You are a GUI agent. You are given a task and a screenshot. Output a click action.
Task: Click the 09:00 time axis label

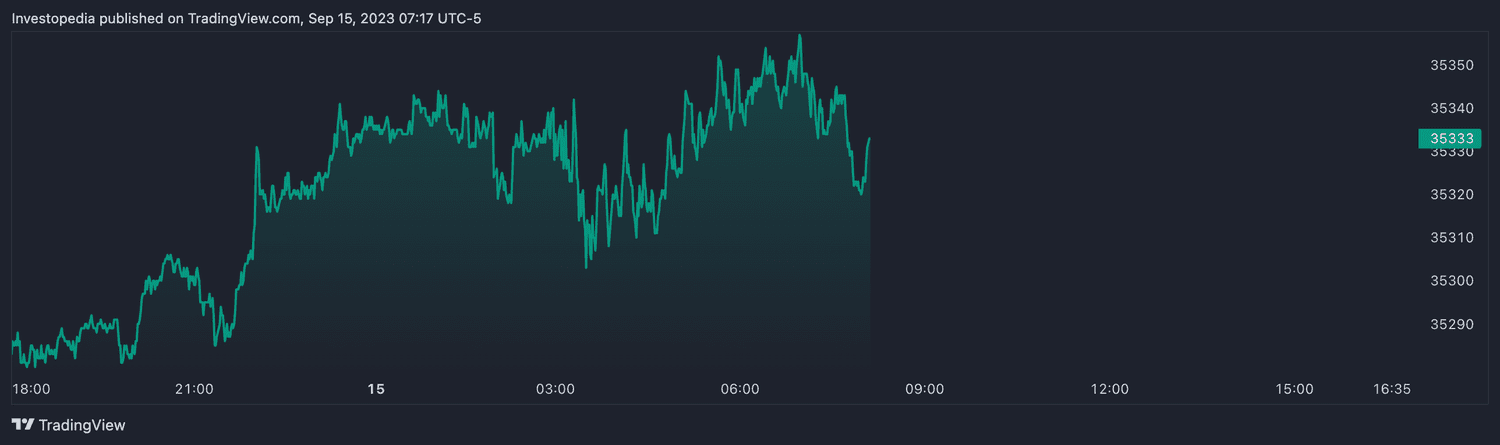tap(925, 389)
